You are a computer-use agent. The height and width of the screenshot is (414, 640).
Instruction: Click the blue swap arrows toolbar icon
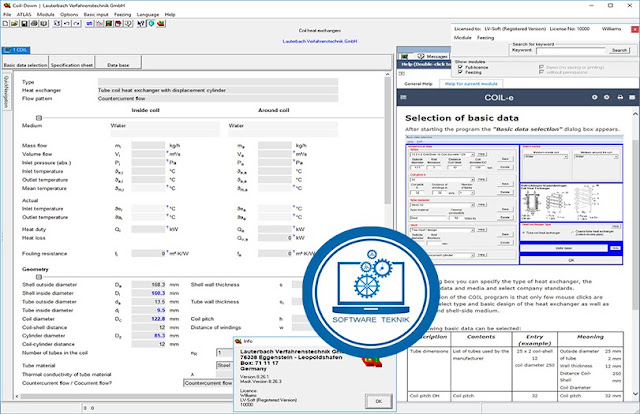point(89,24)
